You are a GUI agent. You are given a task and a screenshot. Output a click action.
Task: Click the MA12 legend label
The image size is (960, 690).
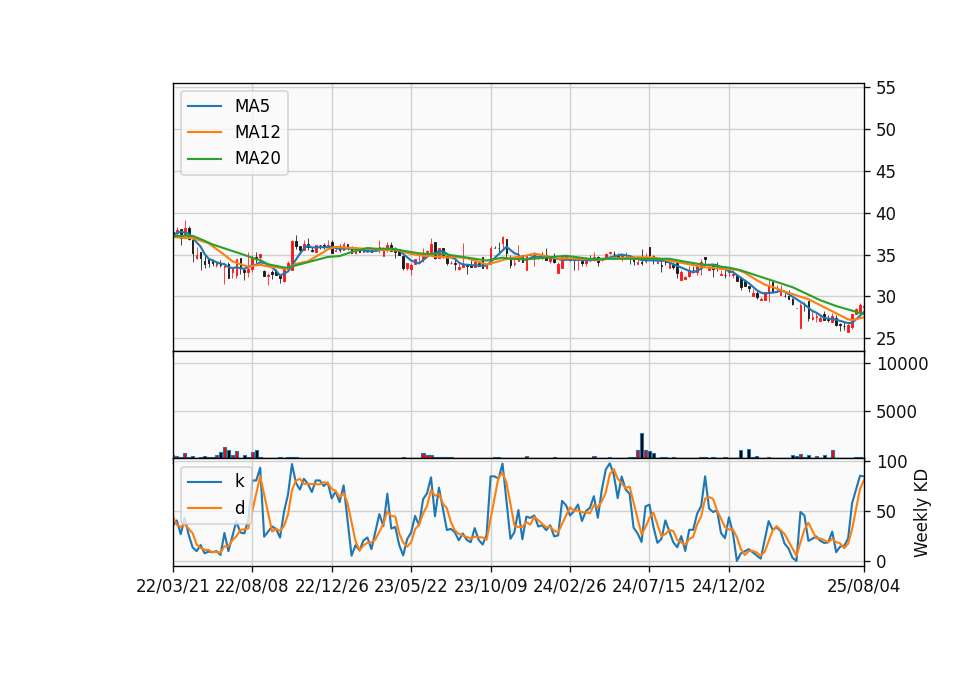(257, 132)
